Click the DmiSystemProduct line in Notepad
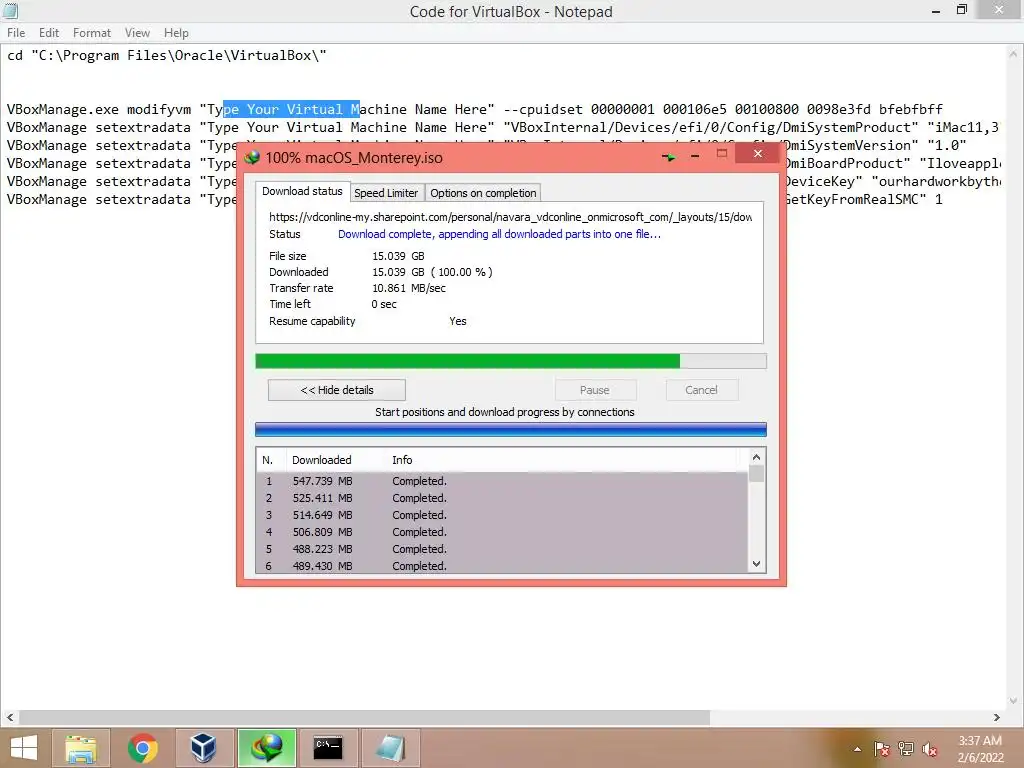Screen dimensions: 1024x768 (502, 127)
